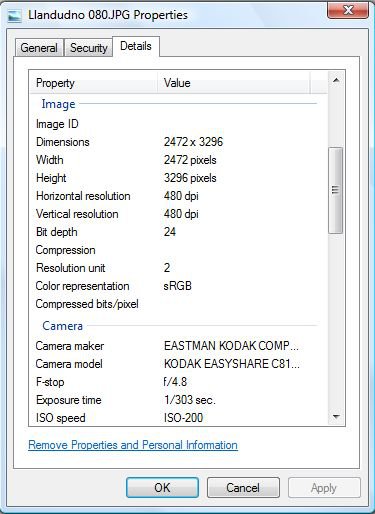The image size is (375, 514).
Task: Select the F-stop property row
Action: point(179,382)
